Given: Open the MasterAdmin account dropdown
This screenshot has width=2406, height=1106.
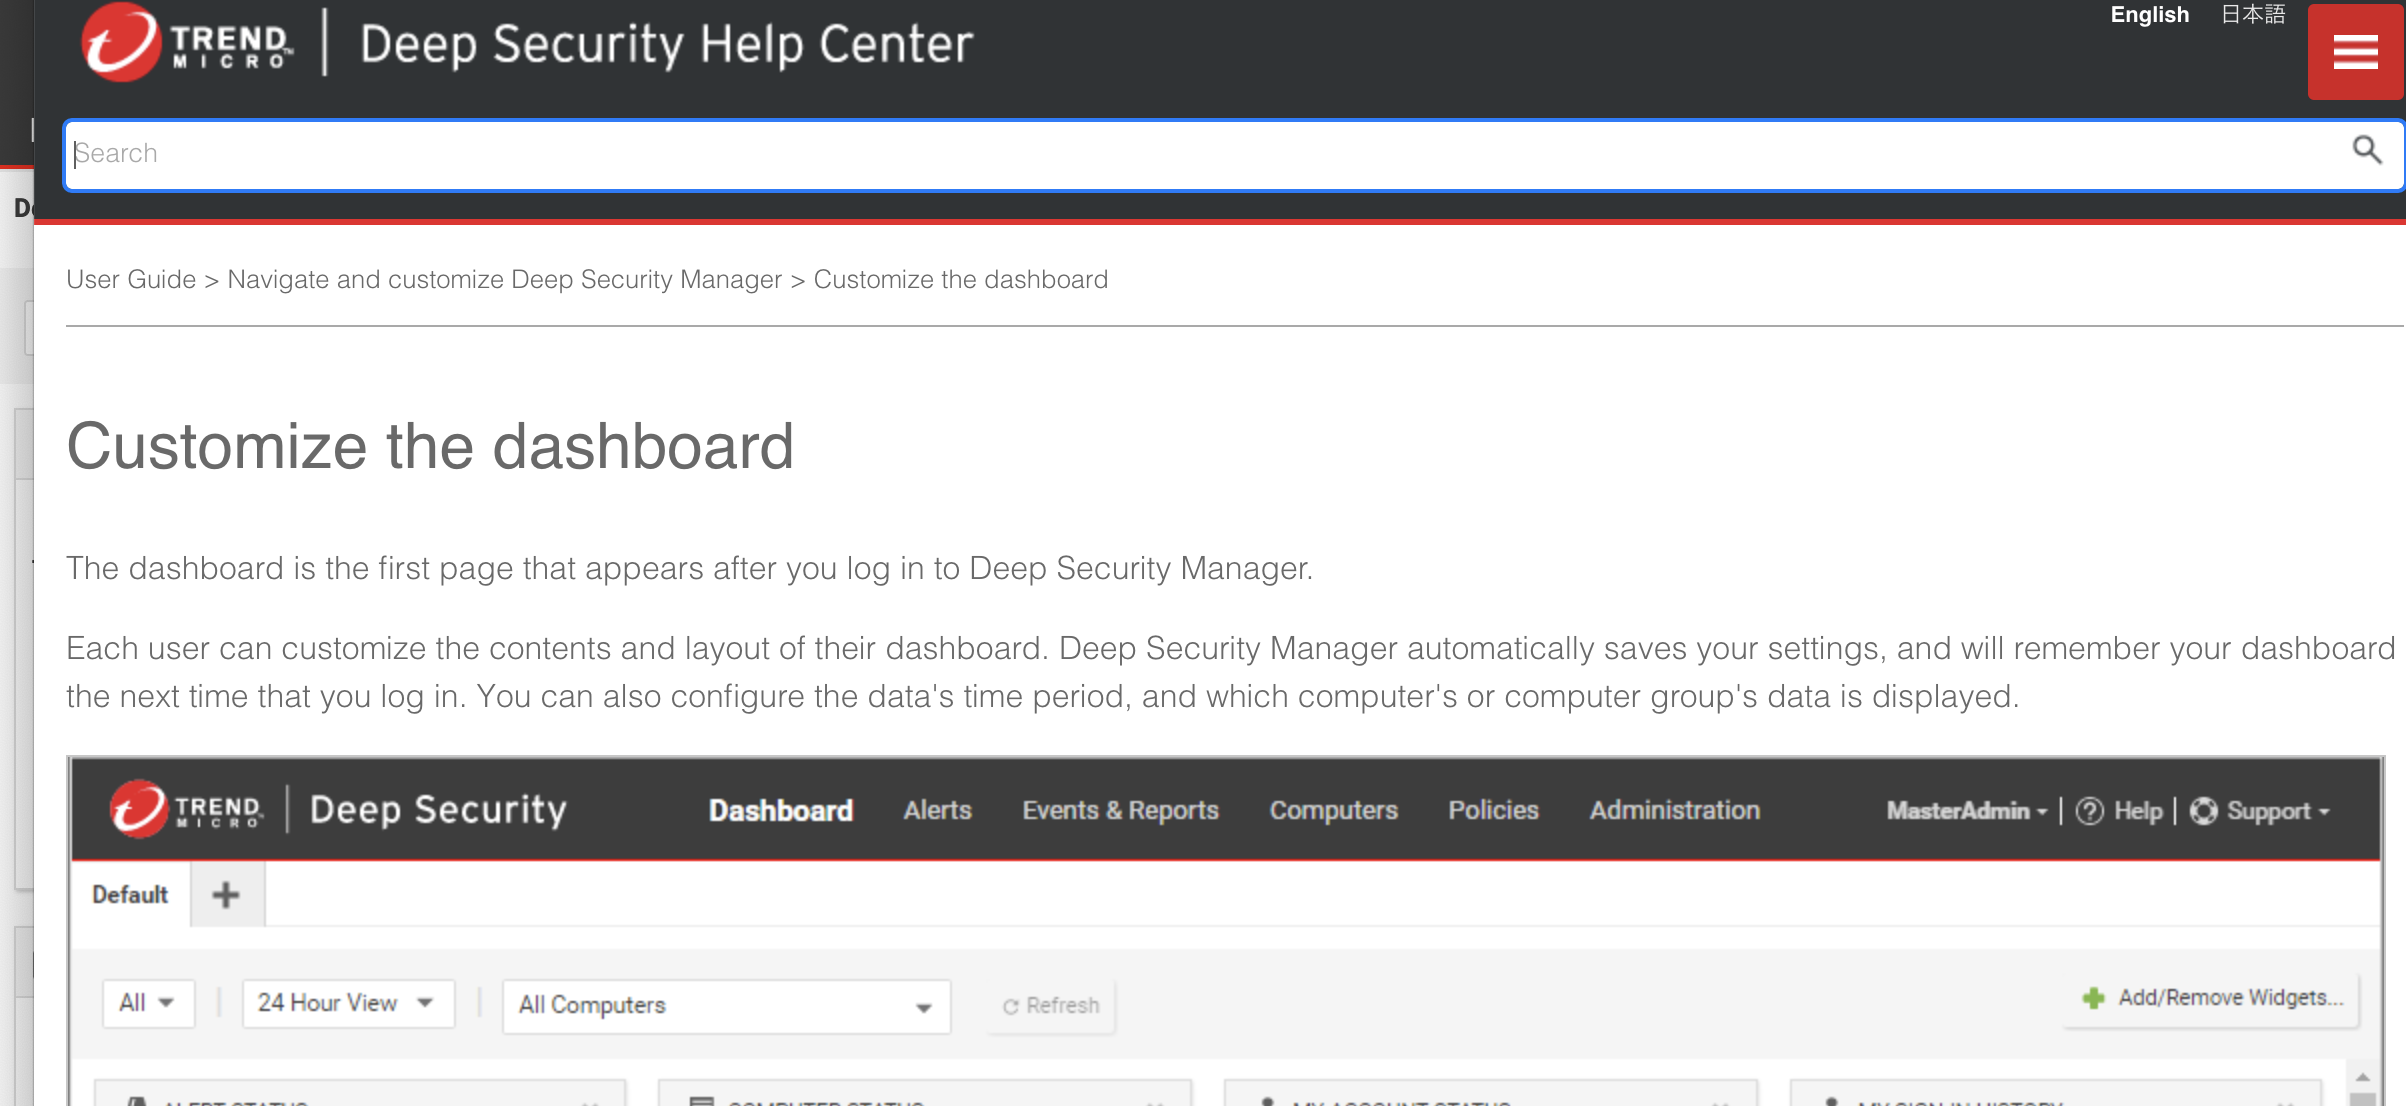Looking at the screenshot, I should point(1966,811).
